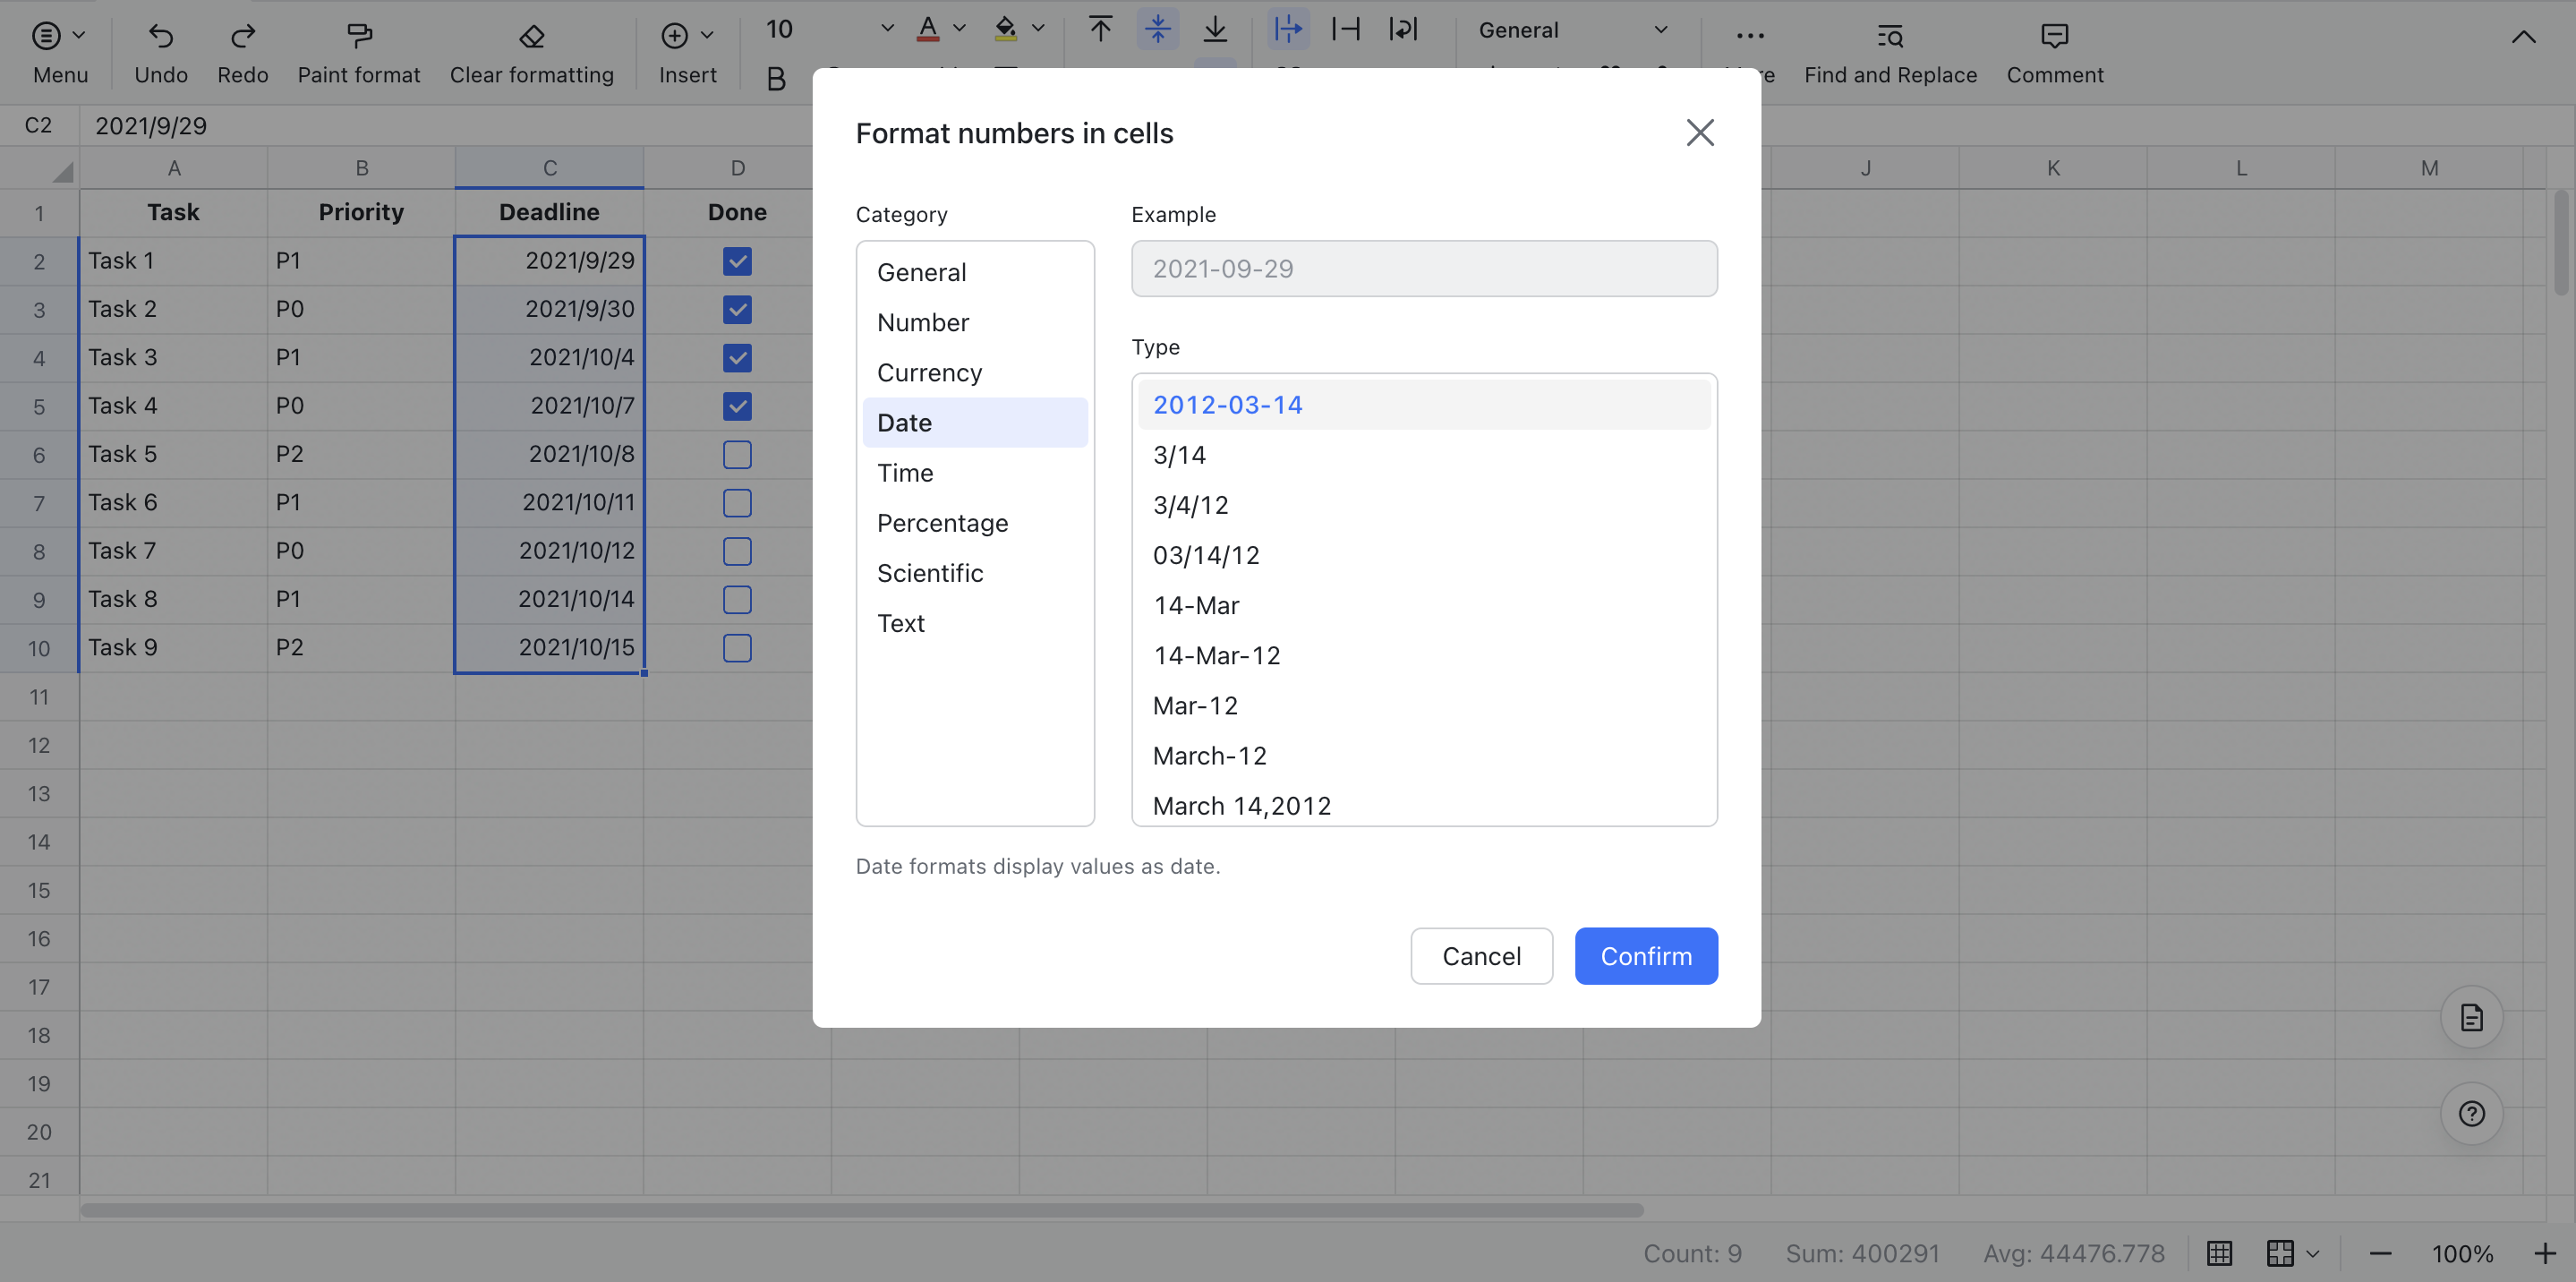Check the Done checkbox for Task 7
The image size is (2576, 1282).
(737, 551)
